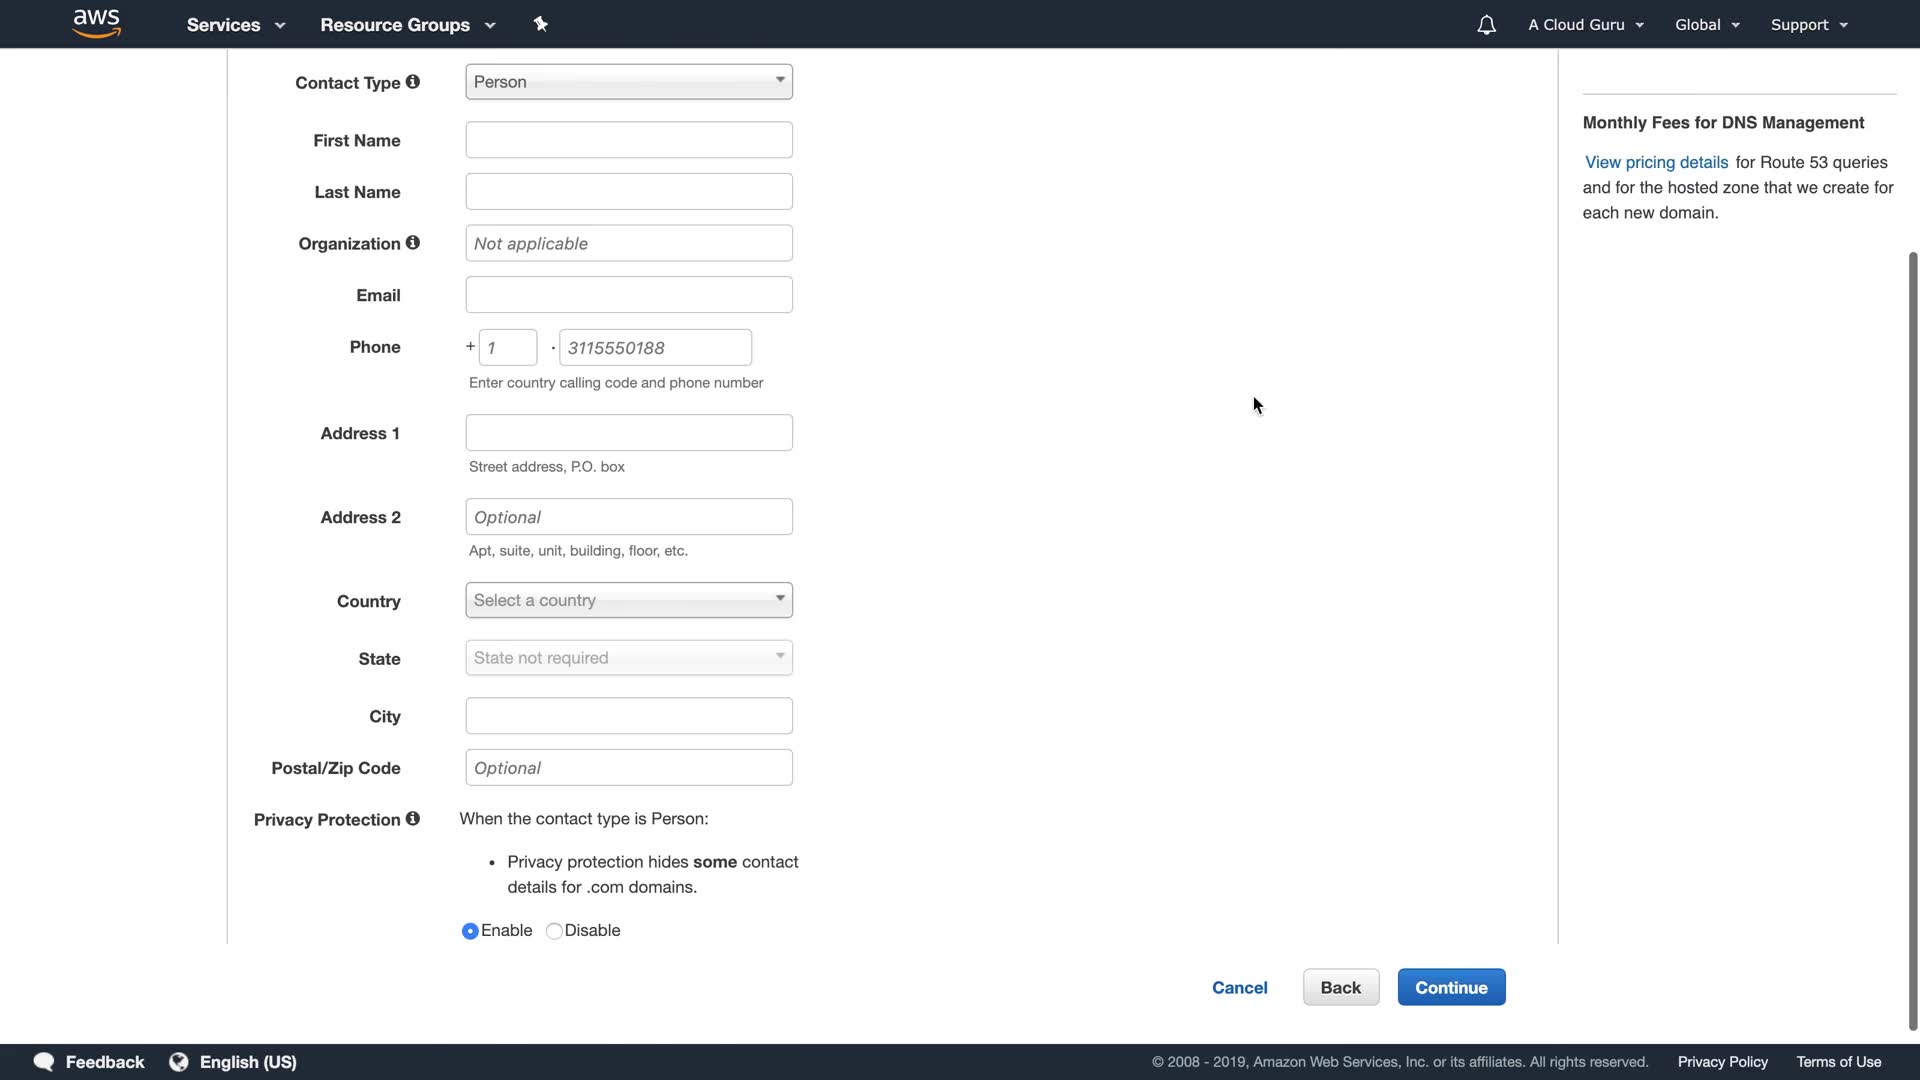Image resolution: width=1920 pixels, height=1080 pixels.
Task: Click the Privacy Protection info icon
Action: pyautogui.click(x=412, y=819)
